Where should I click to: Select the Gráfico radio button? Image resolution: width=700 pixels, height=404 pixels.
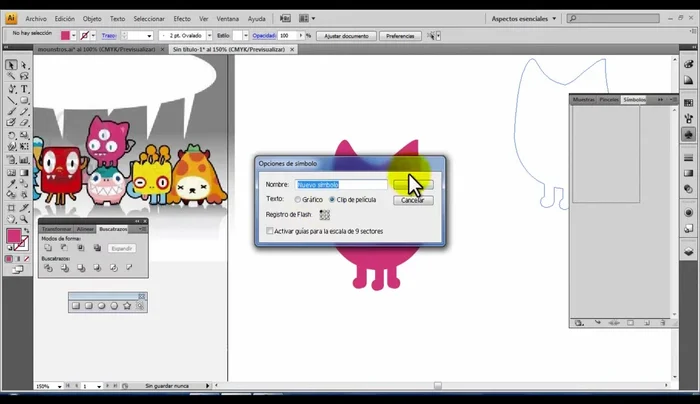(299, 200)
